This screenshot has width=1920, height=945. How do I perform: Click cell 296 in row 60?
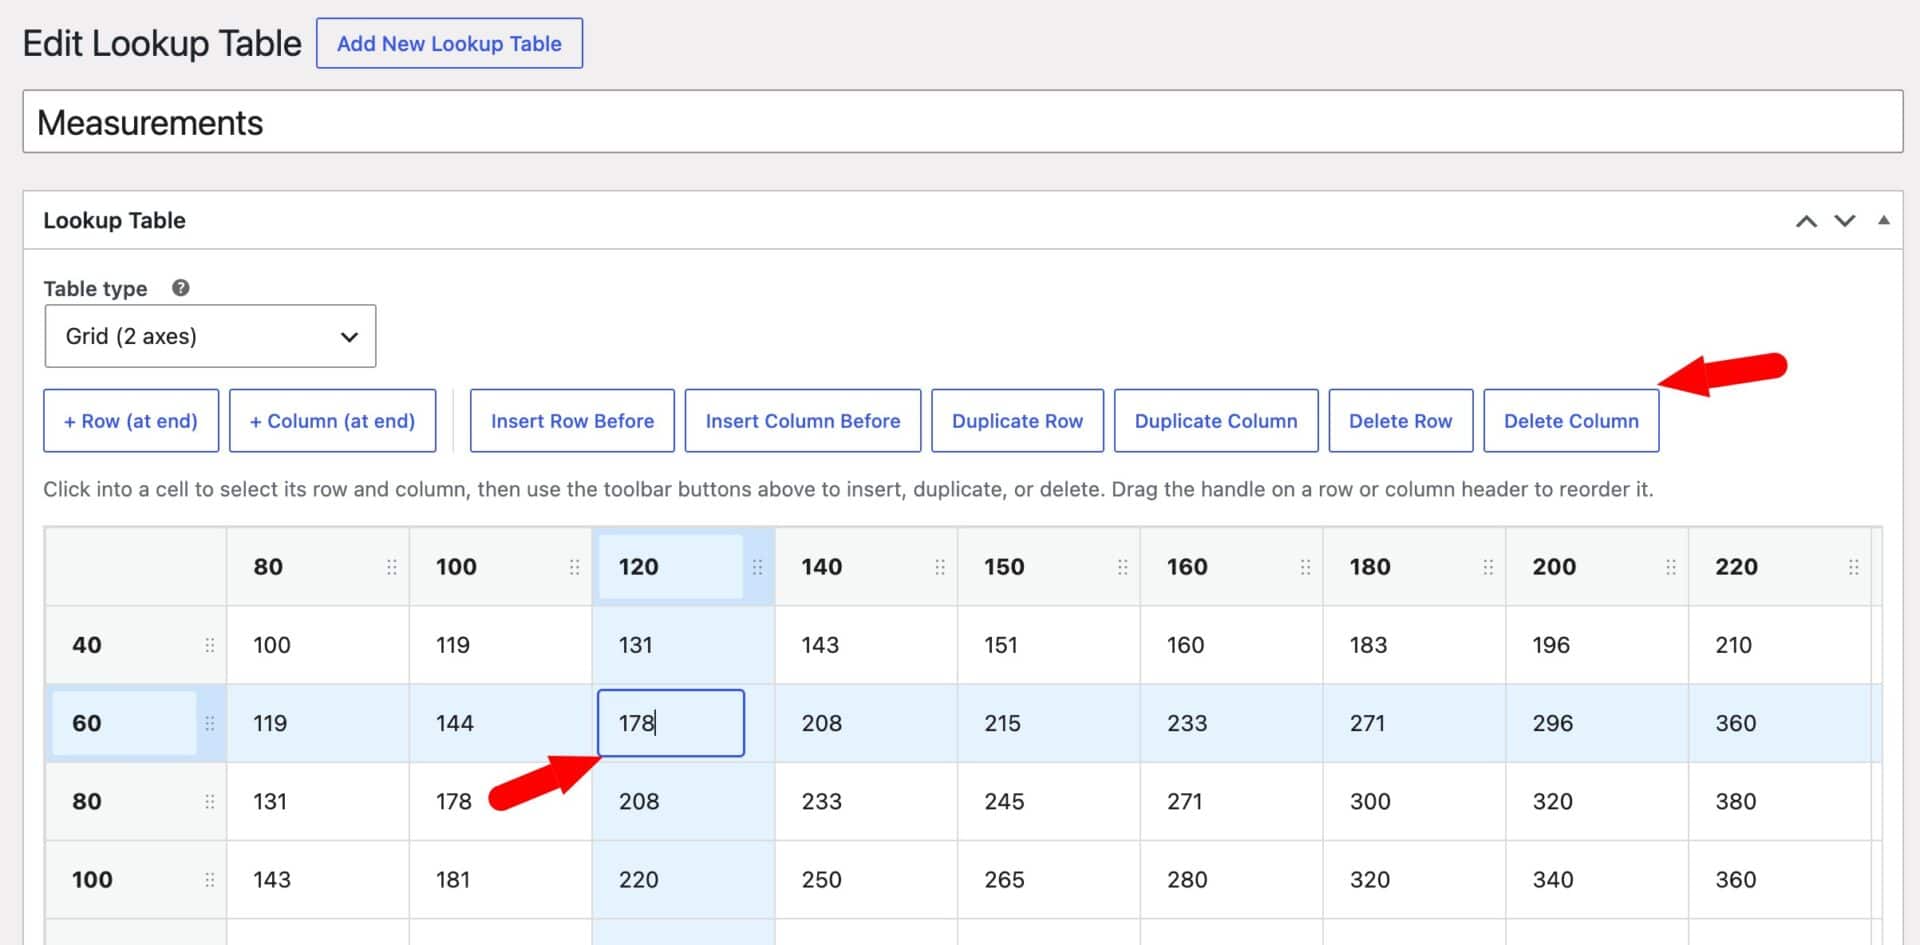1597,723
